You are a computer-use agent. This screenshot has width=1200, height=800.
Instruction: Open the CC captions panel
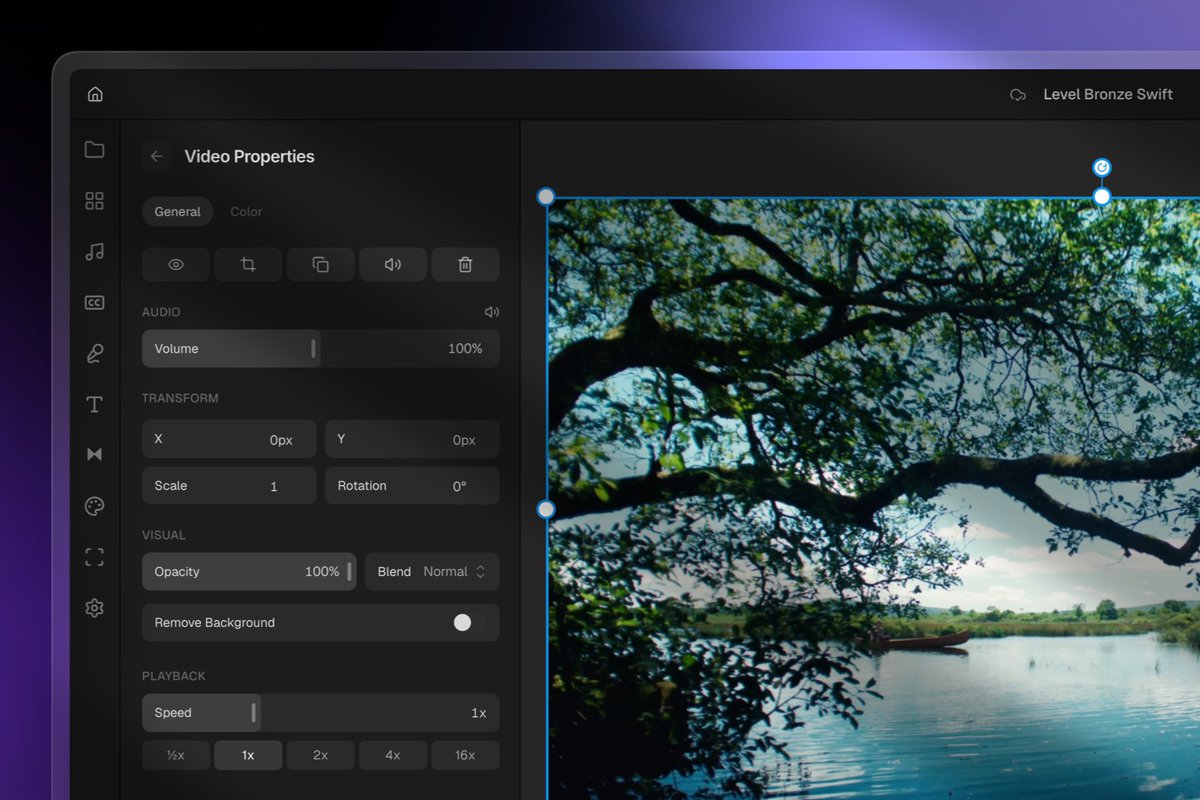click(x=94, y=303)
